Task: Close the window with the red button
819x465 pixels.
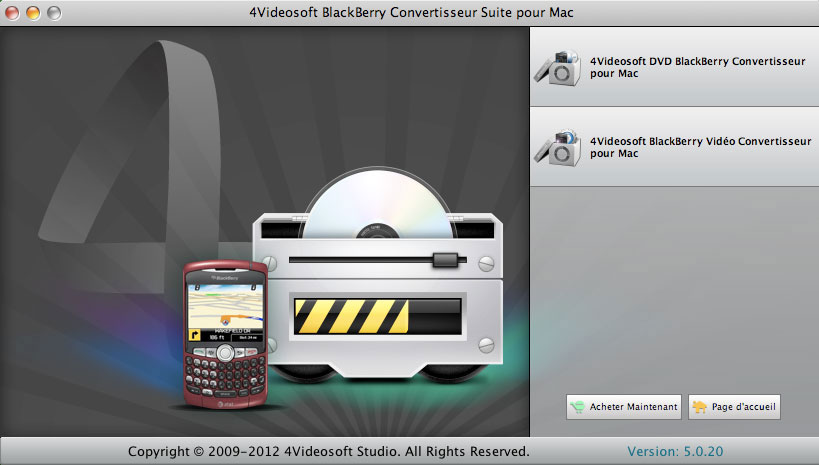Action: coord(14,13)
